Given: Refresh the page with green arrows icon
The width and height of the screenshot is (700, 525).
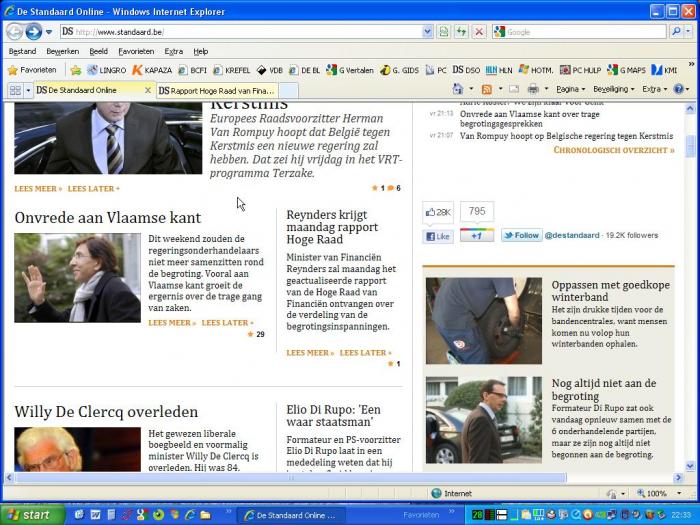Looking at the screenshot, I should [461, 32].
